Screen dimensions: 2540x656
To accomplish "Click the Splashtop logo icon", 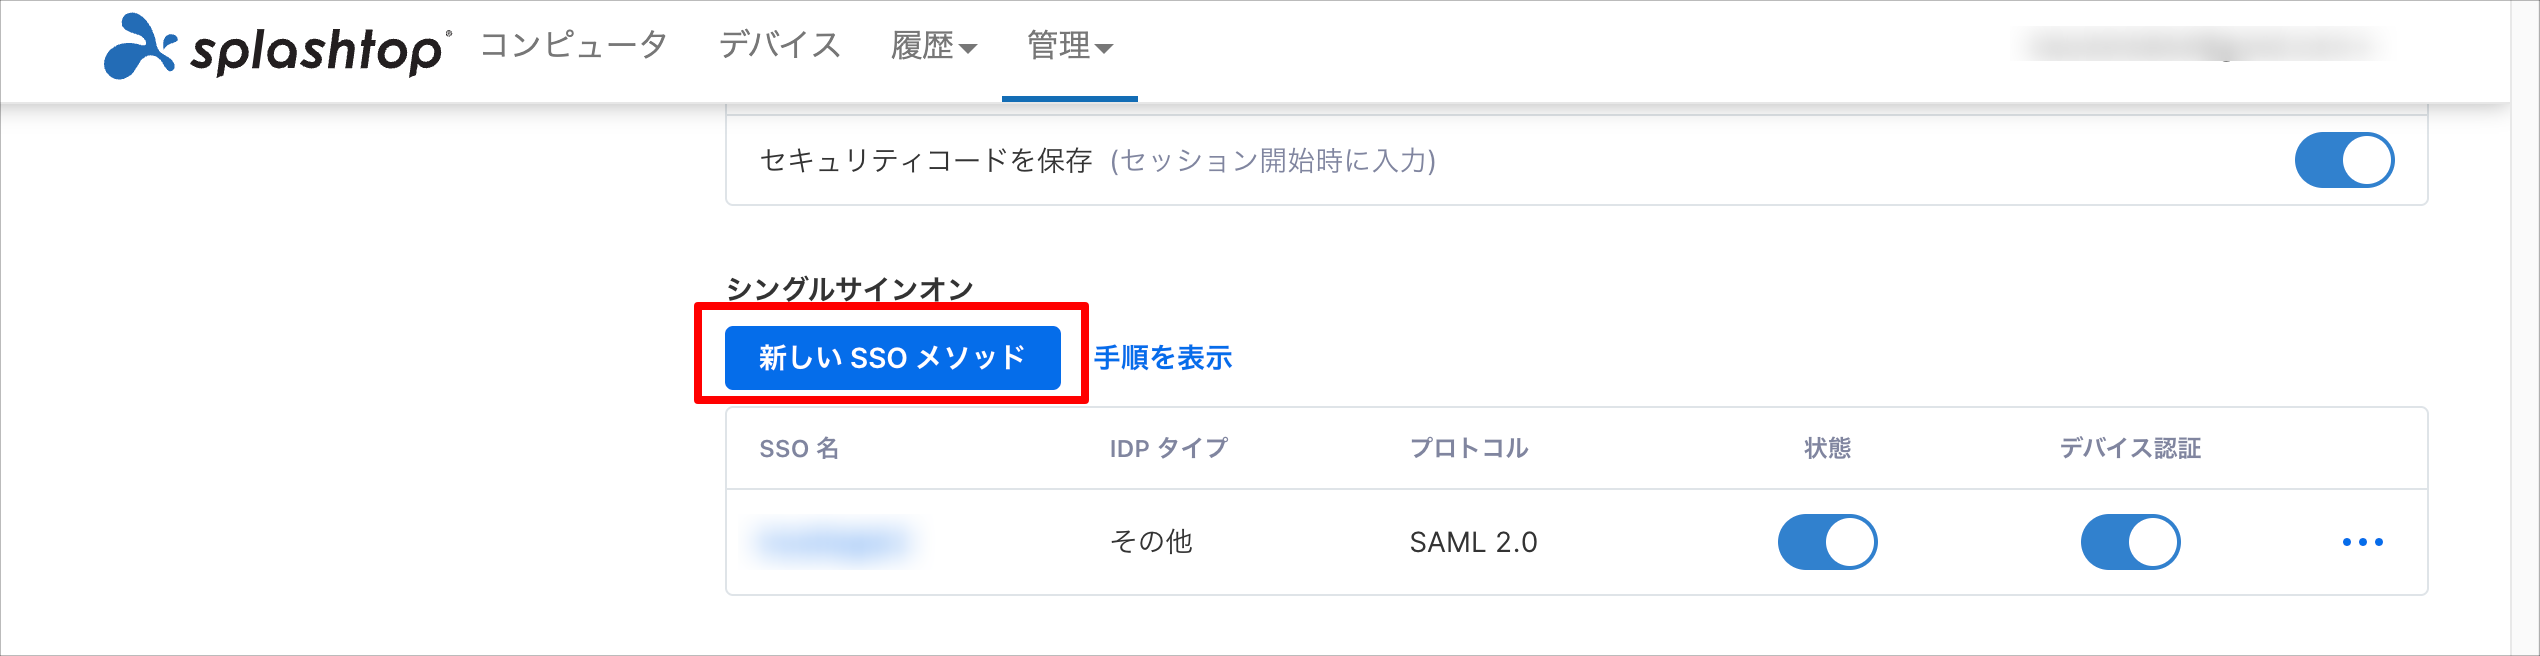I will [x=140, y=46].
